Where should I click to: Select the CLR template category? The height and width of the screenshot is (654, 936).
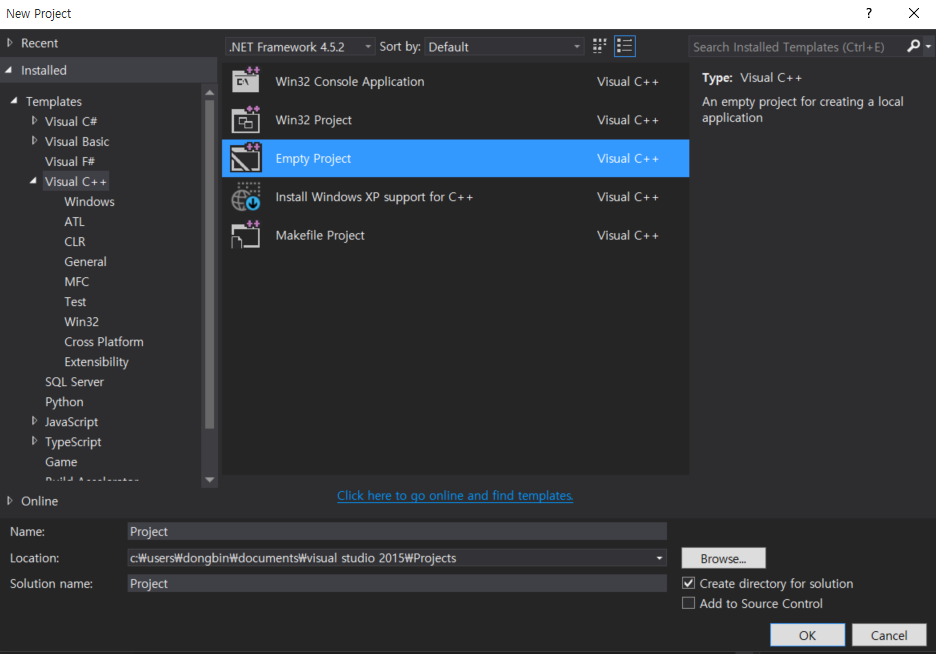coord(75,242)
